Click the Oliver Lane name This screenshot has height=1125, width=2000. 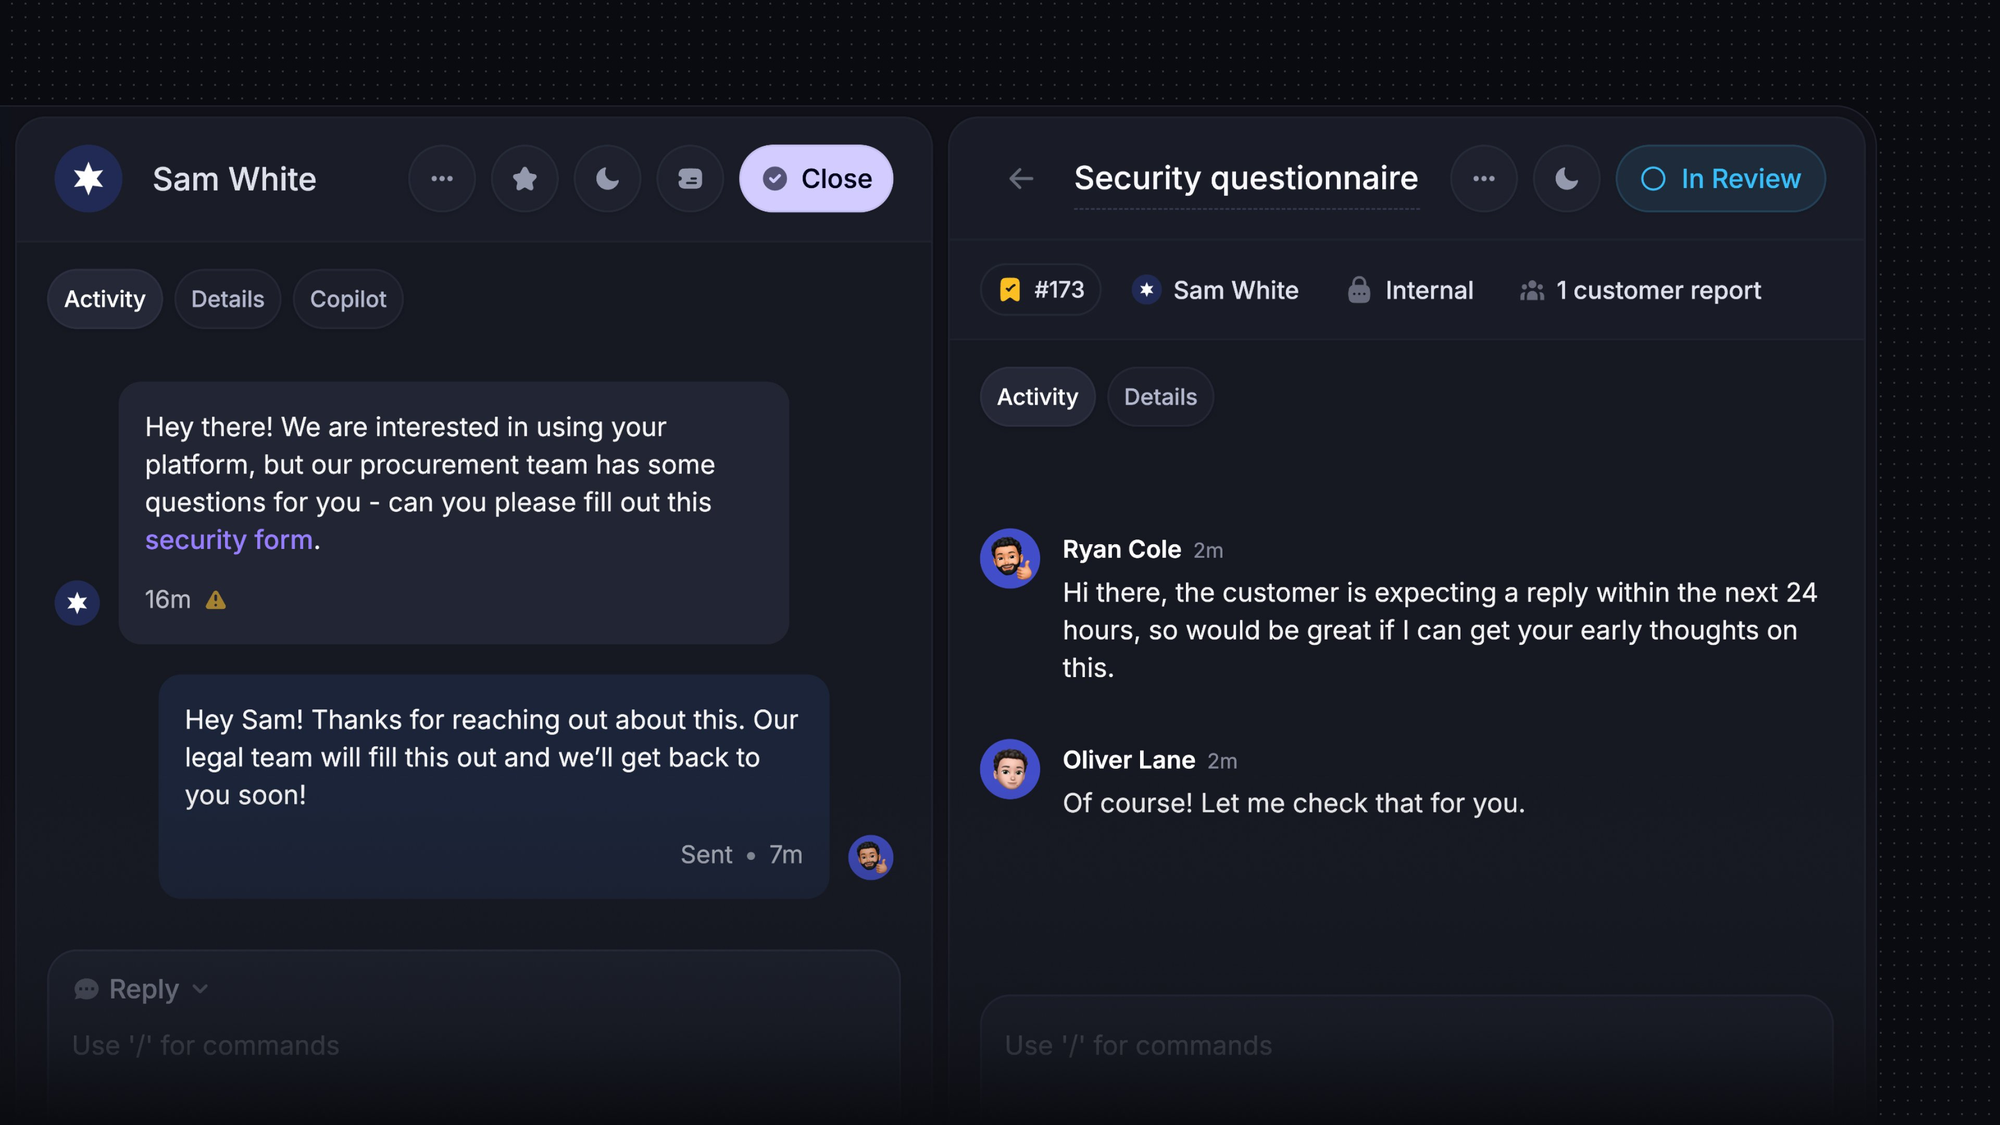(x=1129, y=760)
